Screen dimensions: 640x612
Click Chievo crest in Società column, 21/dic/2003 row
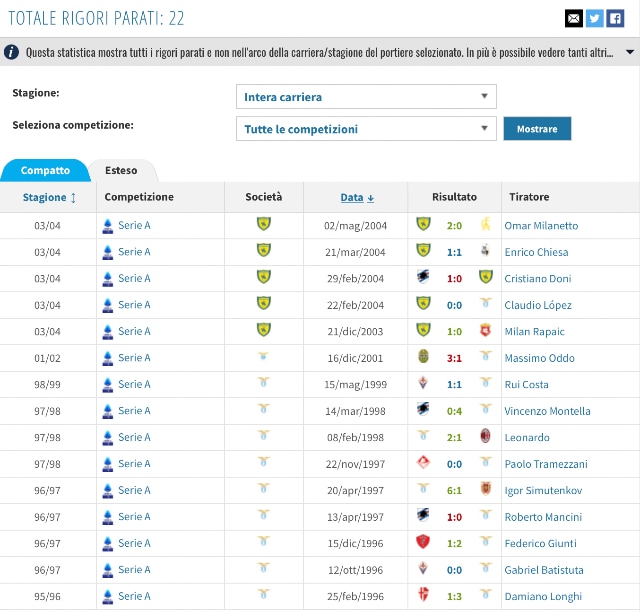[264, 329]
